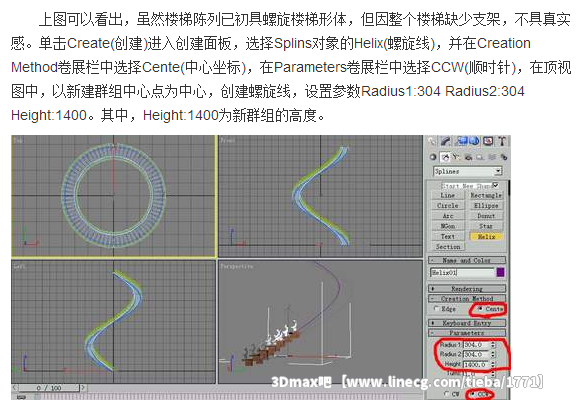This screenshot has height=401, width=583.
Task: Open the Create tab in command panel
Action: (432, 141)
